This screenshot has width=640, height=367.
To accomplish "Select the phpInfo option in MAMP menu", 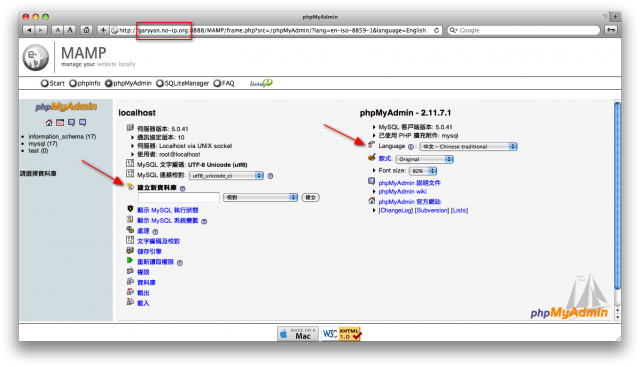I will (x=84, y=83).
